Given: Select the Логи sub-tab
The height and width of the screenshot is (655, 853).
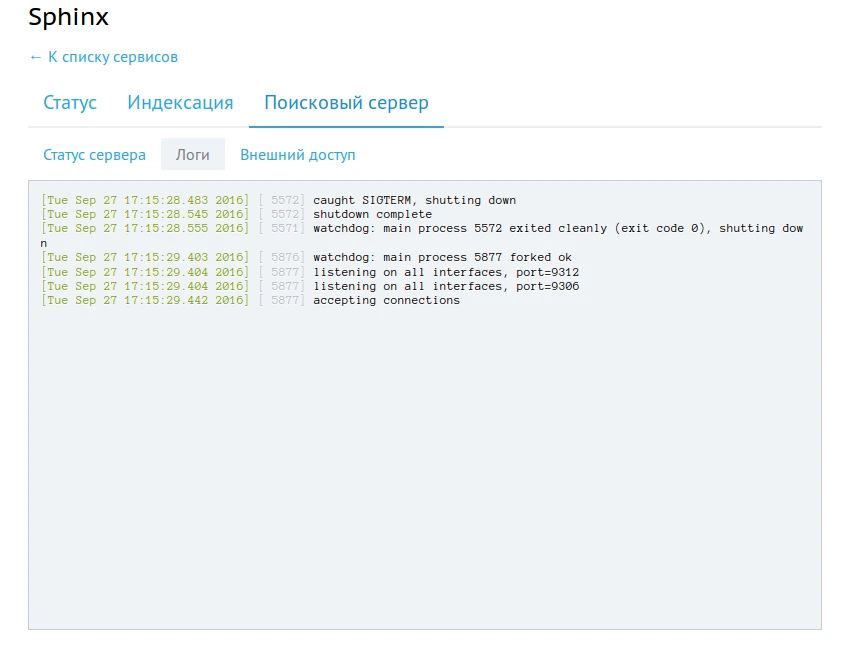Looking at the screenshot, I should [x=193, y=155].
